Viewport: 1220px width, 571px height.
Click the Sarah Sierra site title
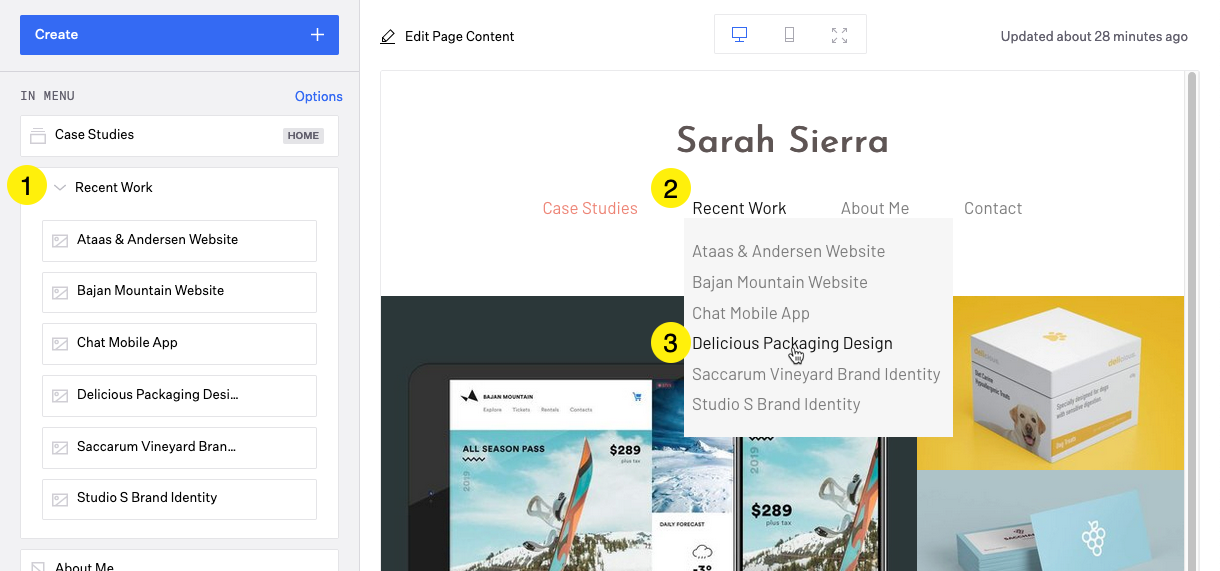pos(782,141)
